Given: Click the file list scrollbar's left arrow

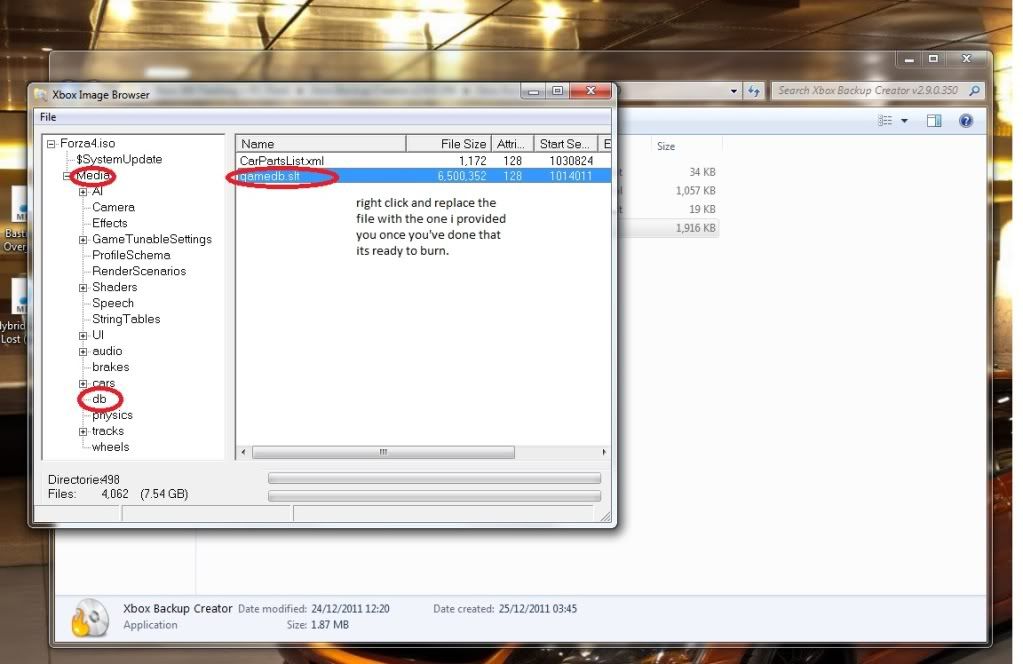Looking at the screenshot, I should pyautogui.click(x=243, y=452).
